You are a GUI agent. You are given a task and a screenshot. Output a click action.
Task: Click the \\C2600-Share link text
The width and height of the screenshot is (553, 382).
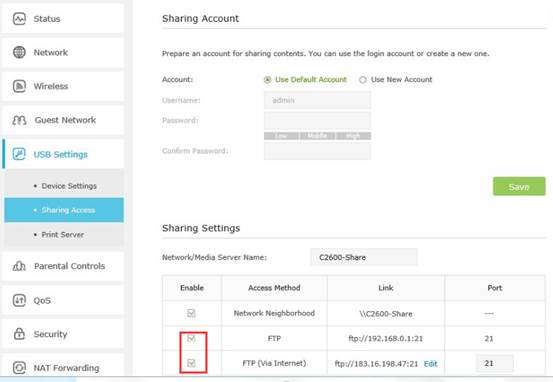coord(386,314)
